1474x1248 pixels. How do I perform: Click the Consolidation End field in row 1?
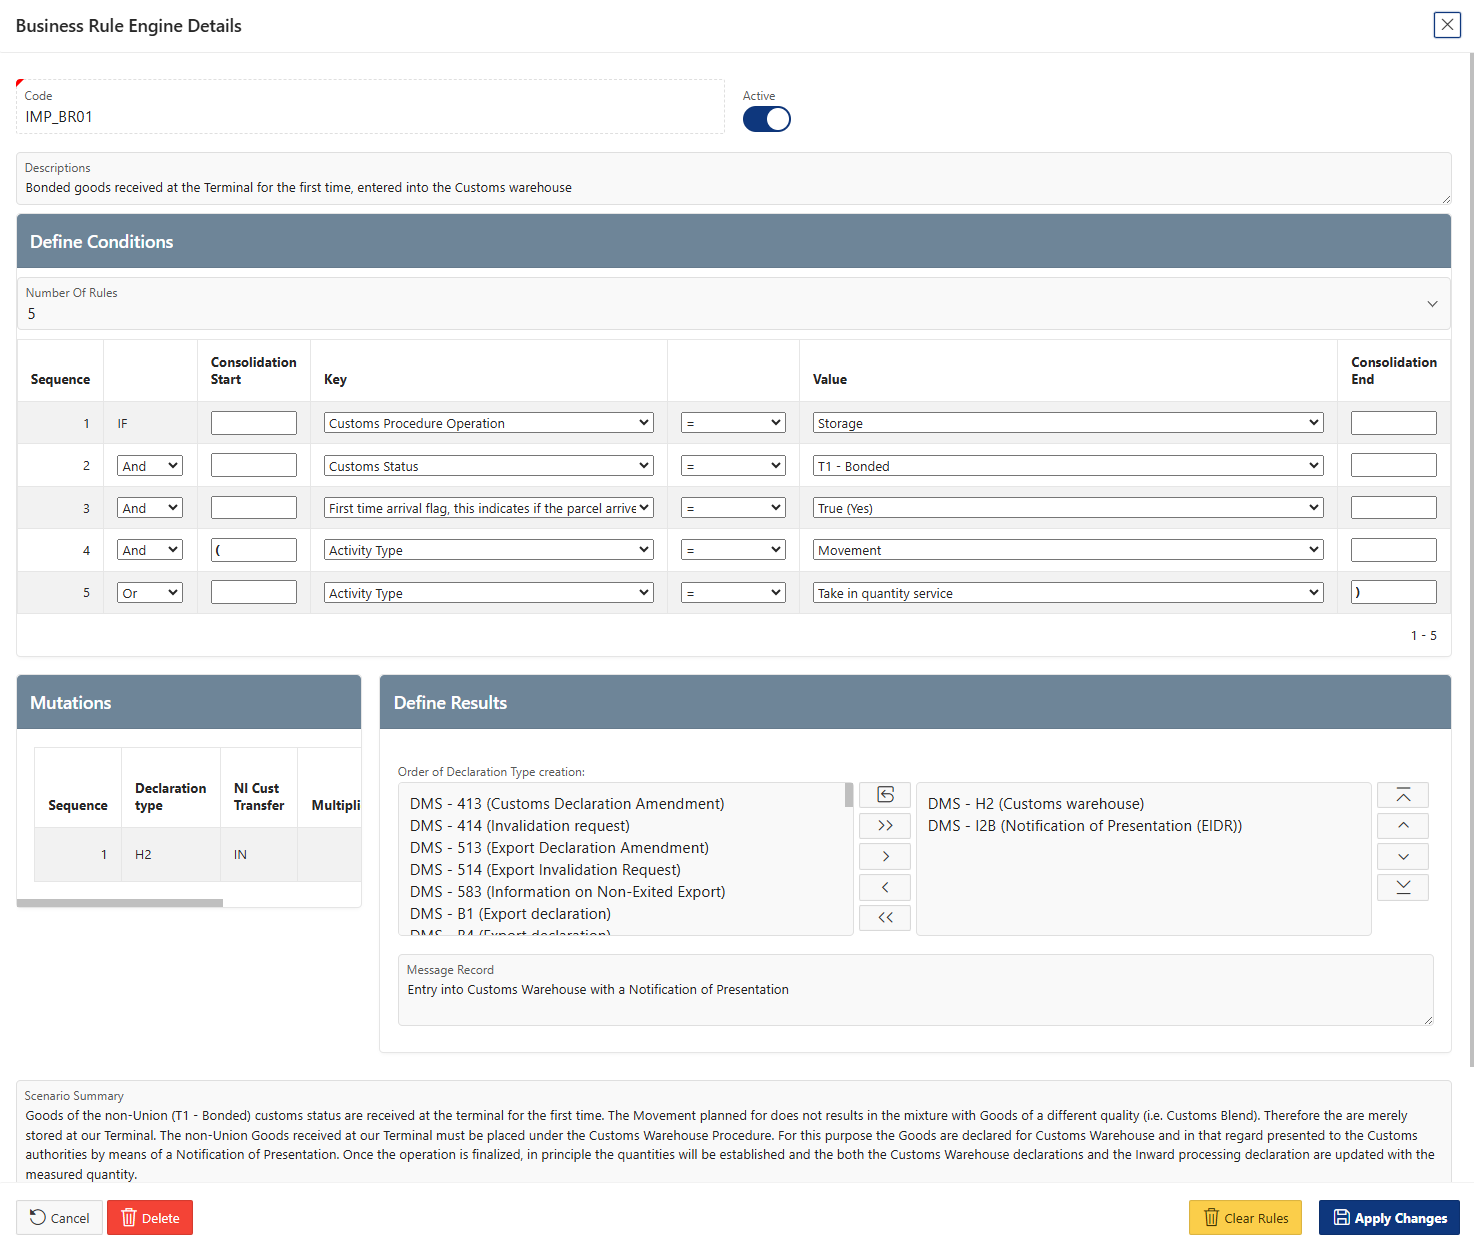point(1394,423)
